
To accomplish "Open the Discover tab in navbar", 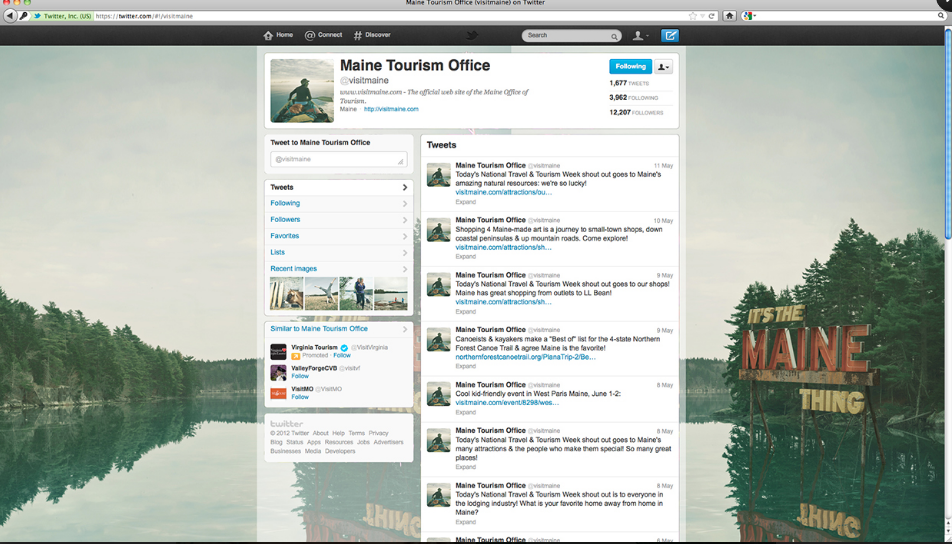I will pyautogui.click(x=372, y=35).
